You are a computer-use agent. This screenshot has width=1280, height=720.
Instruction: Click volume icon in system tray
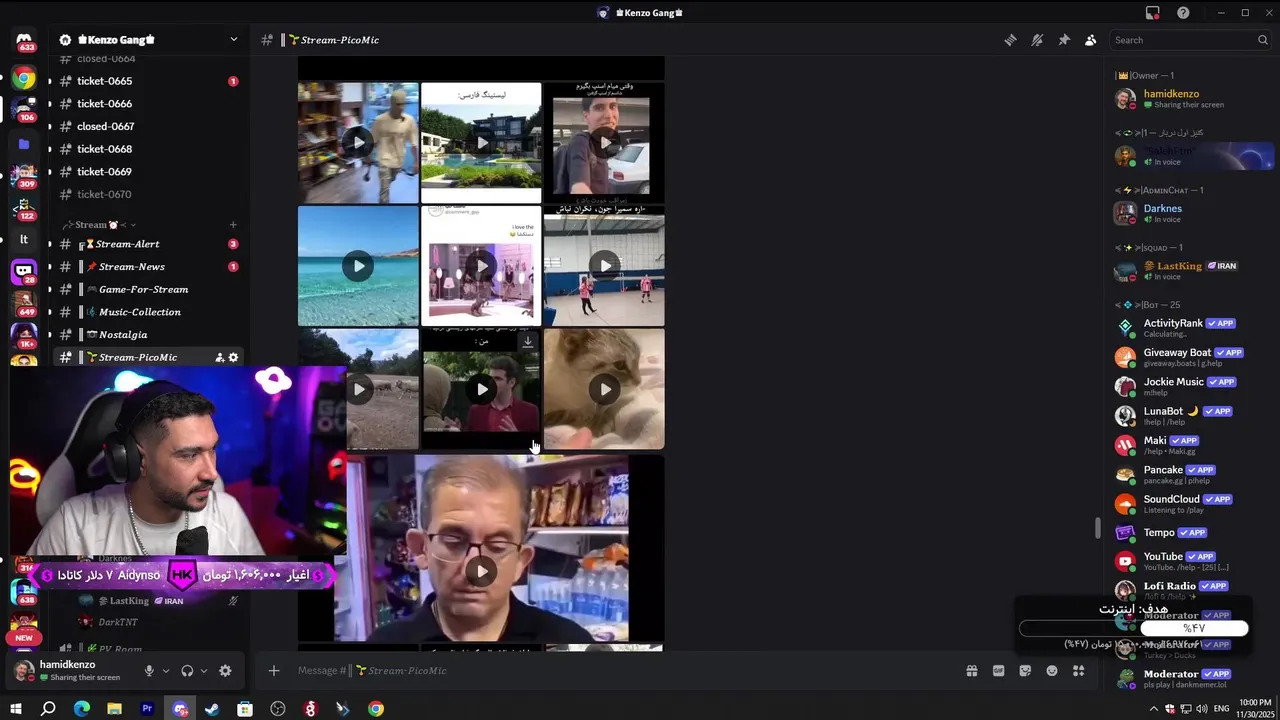pos(1202,709)
